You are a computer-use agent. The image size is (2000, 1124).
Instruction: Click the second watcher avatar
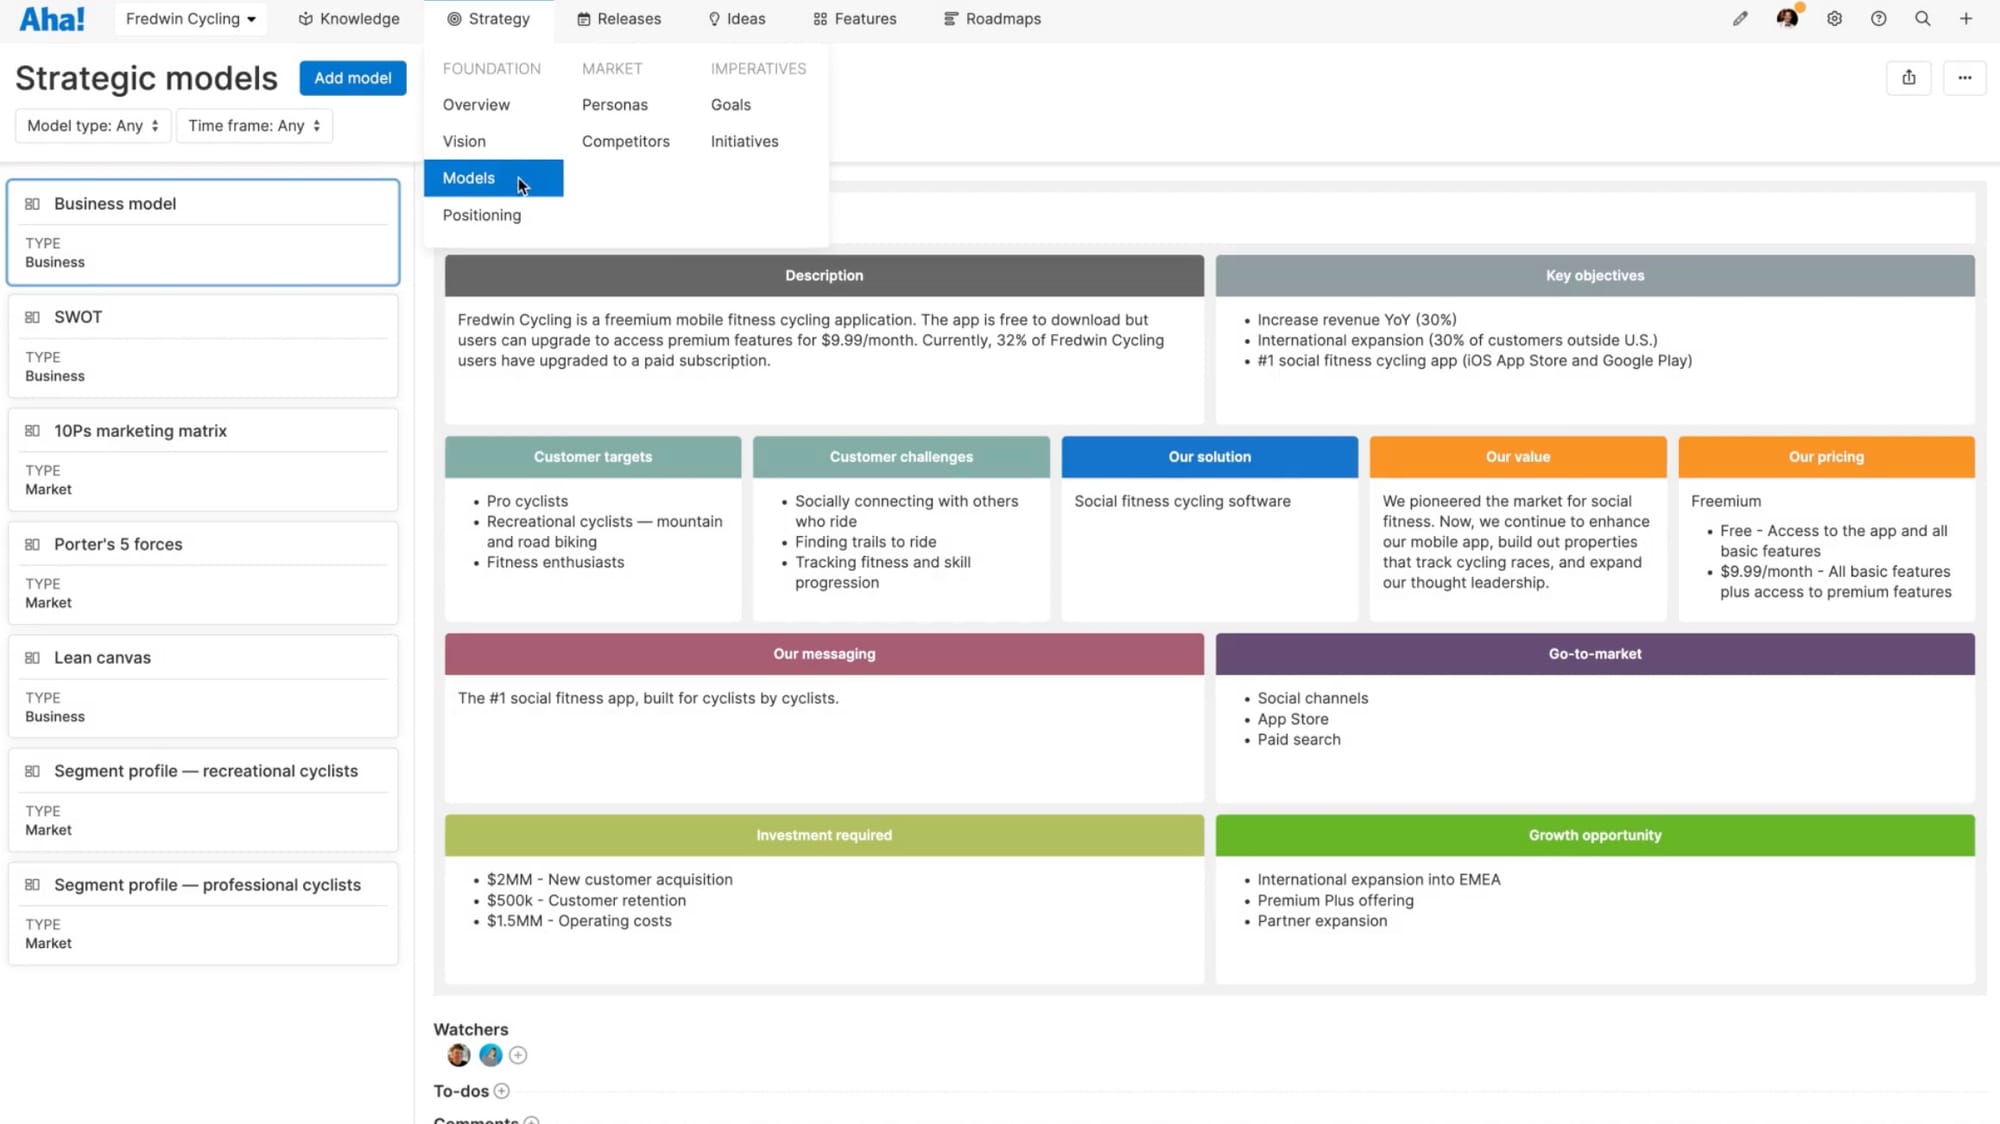(x=490, y=1055)
